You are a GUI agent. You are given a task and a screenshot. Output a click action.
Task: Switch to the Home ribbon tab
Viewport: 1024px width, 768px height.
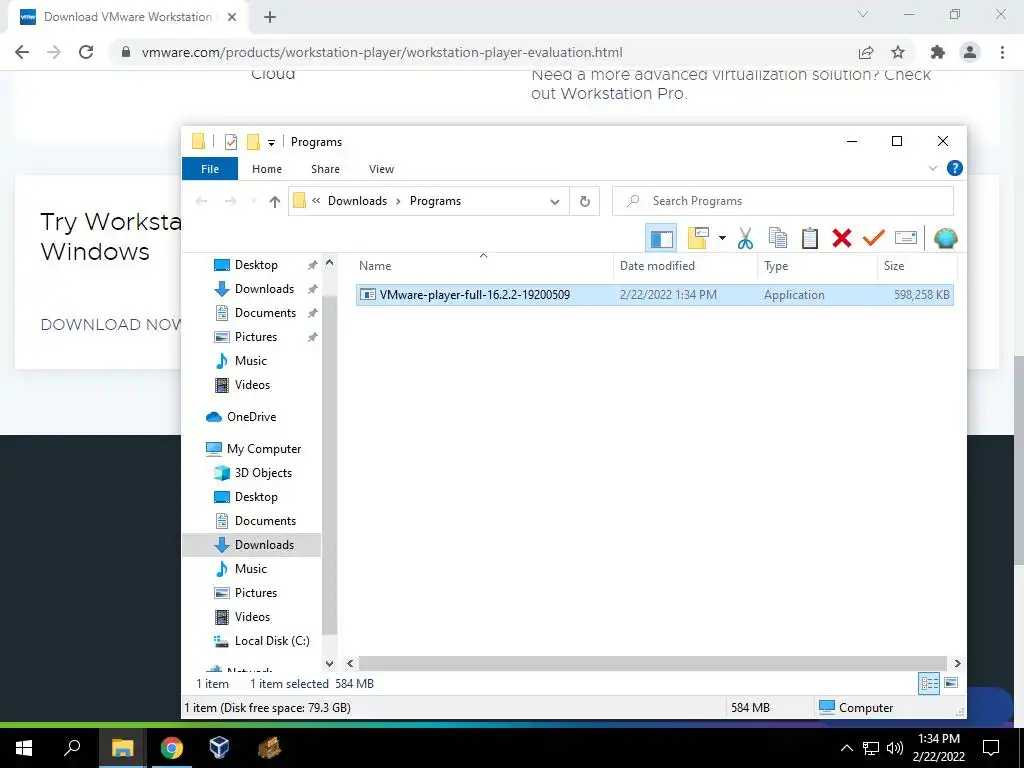point(267,169)
